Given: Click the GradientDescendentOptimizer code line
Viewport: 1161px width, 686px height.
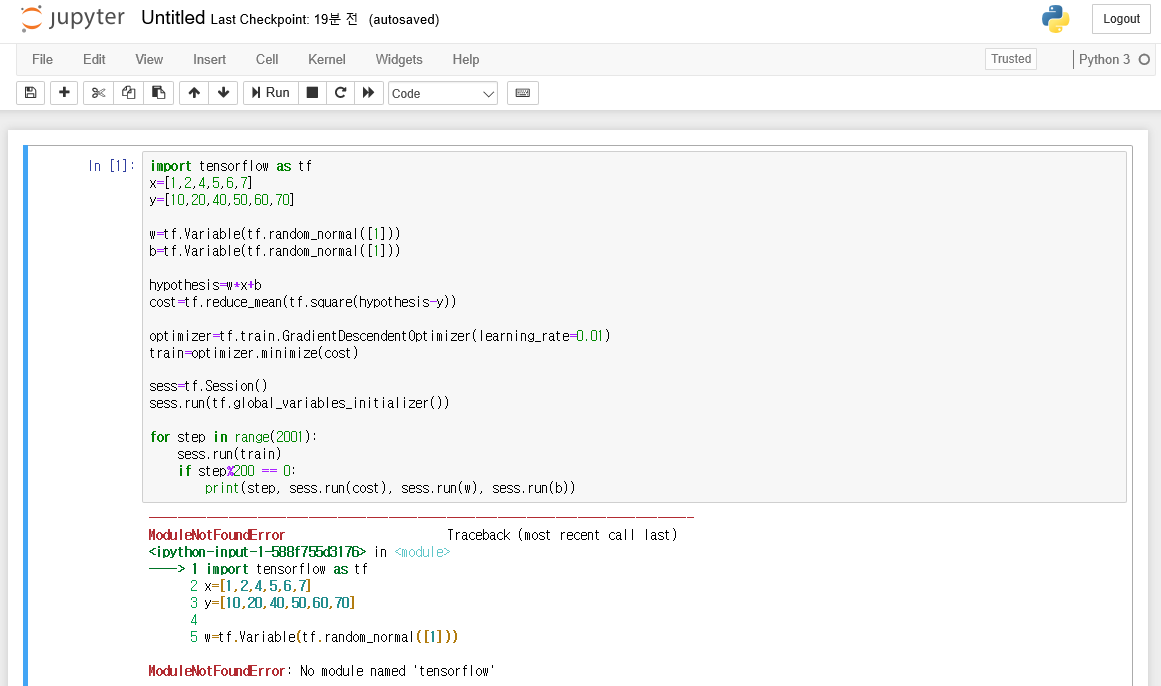Looking at the screenshot, I should click(x=380, y=336).
